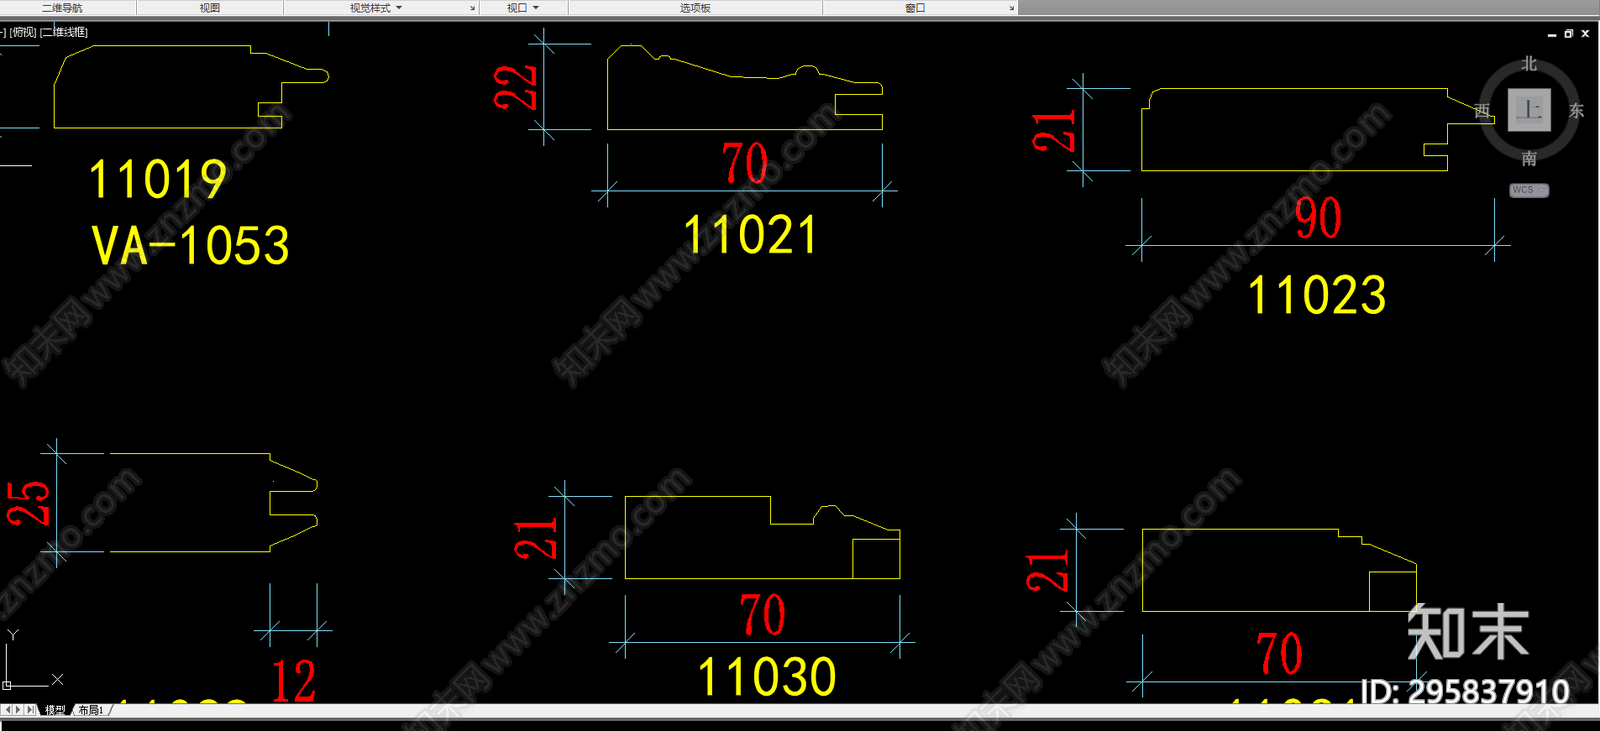Click the previous layout tab arrow

click(8, 710)
